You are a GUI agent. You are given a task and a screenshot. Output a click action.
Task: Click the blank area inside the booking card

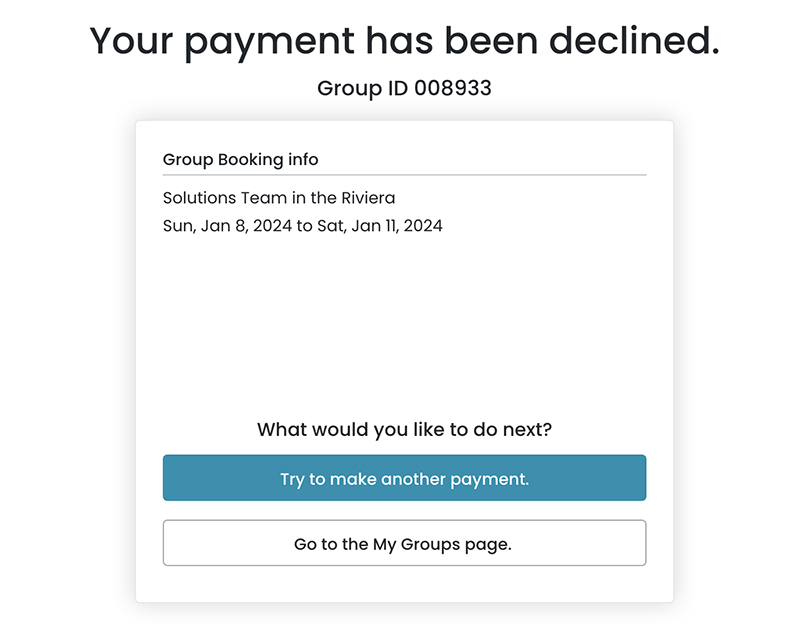(x=404, y=320)
